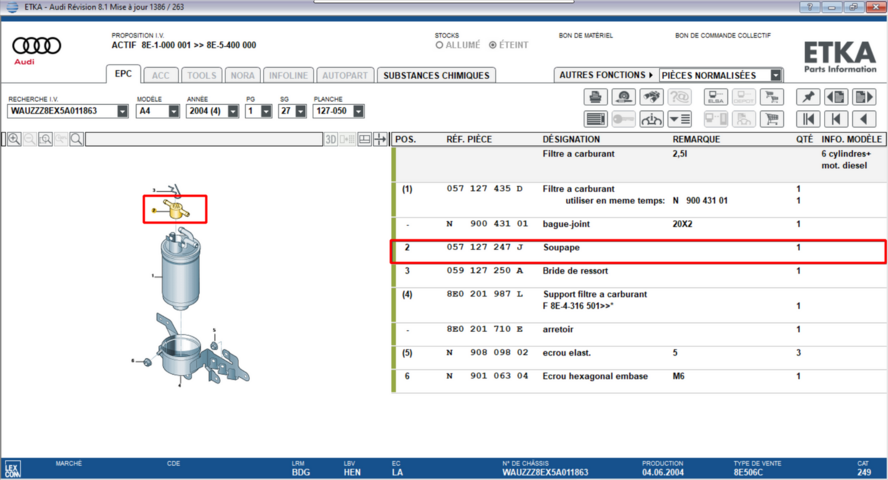Open the ANNÉE 2004 (4) dropdown
Image resolution: width=888 pixels, height=480 pixels.
233,111
